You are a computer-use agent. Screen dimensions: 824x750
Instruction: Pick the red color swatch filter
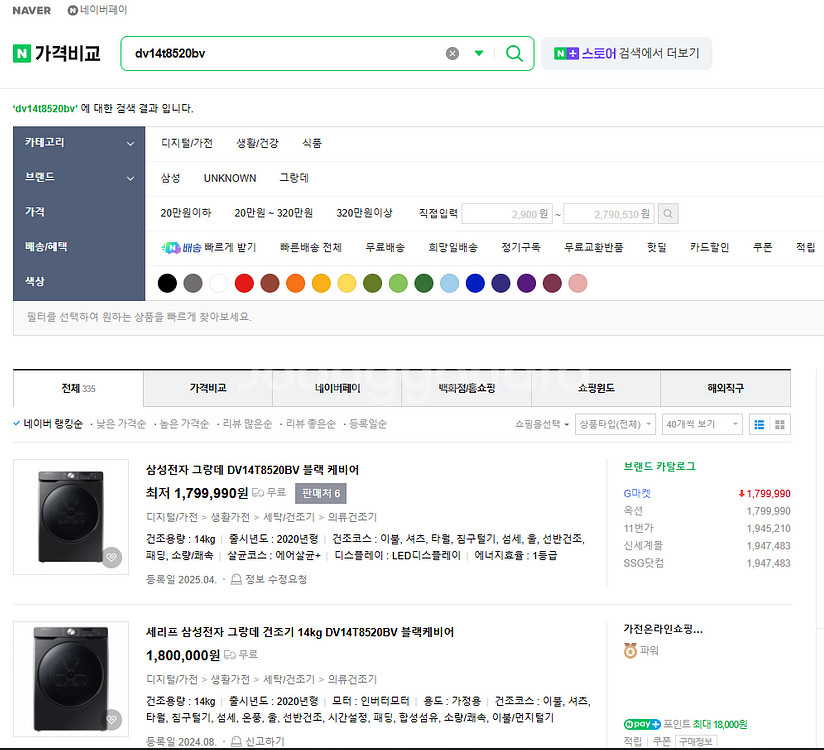244,283
